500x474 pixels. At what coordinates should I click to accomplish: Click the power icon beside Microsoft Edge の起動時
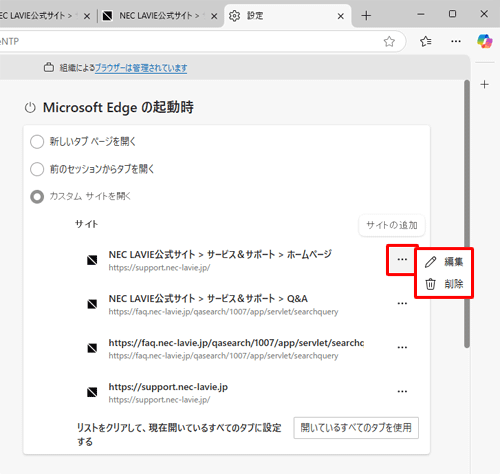(30, 108)
